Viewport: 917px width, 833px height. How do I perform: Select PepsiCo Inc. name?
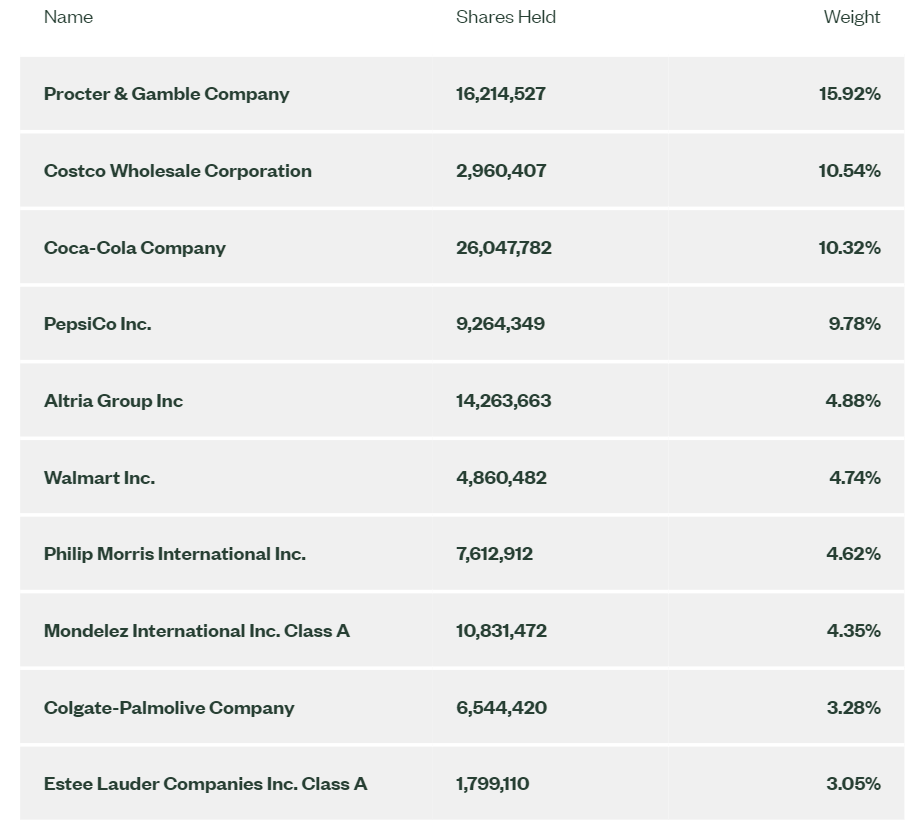pos(98,324)
